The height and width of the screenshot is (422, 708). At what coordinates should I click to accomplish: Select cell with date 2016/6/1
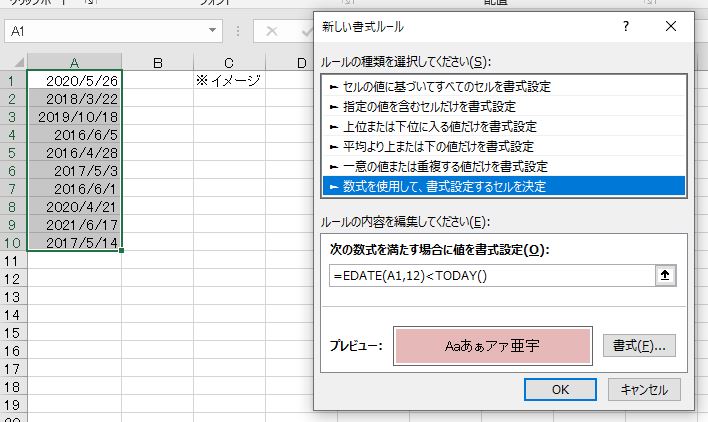[75, 188]
